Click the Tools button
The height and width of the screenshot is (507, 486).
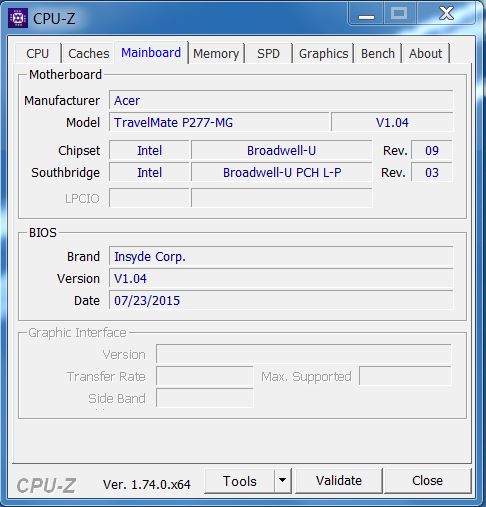(x=240, y=481)
